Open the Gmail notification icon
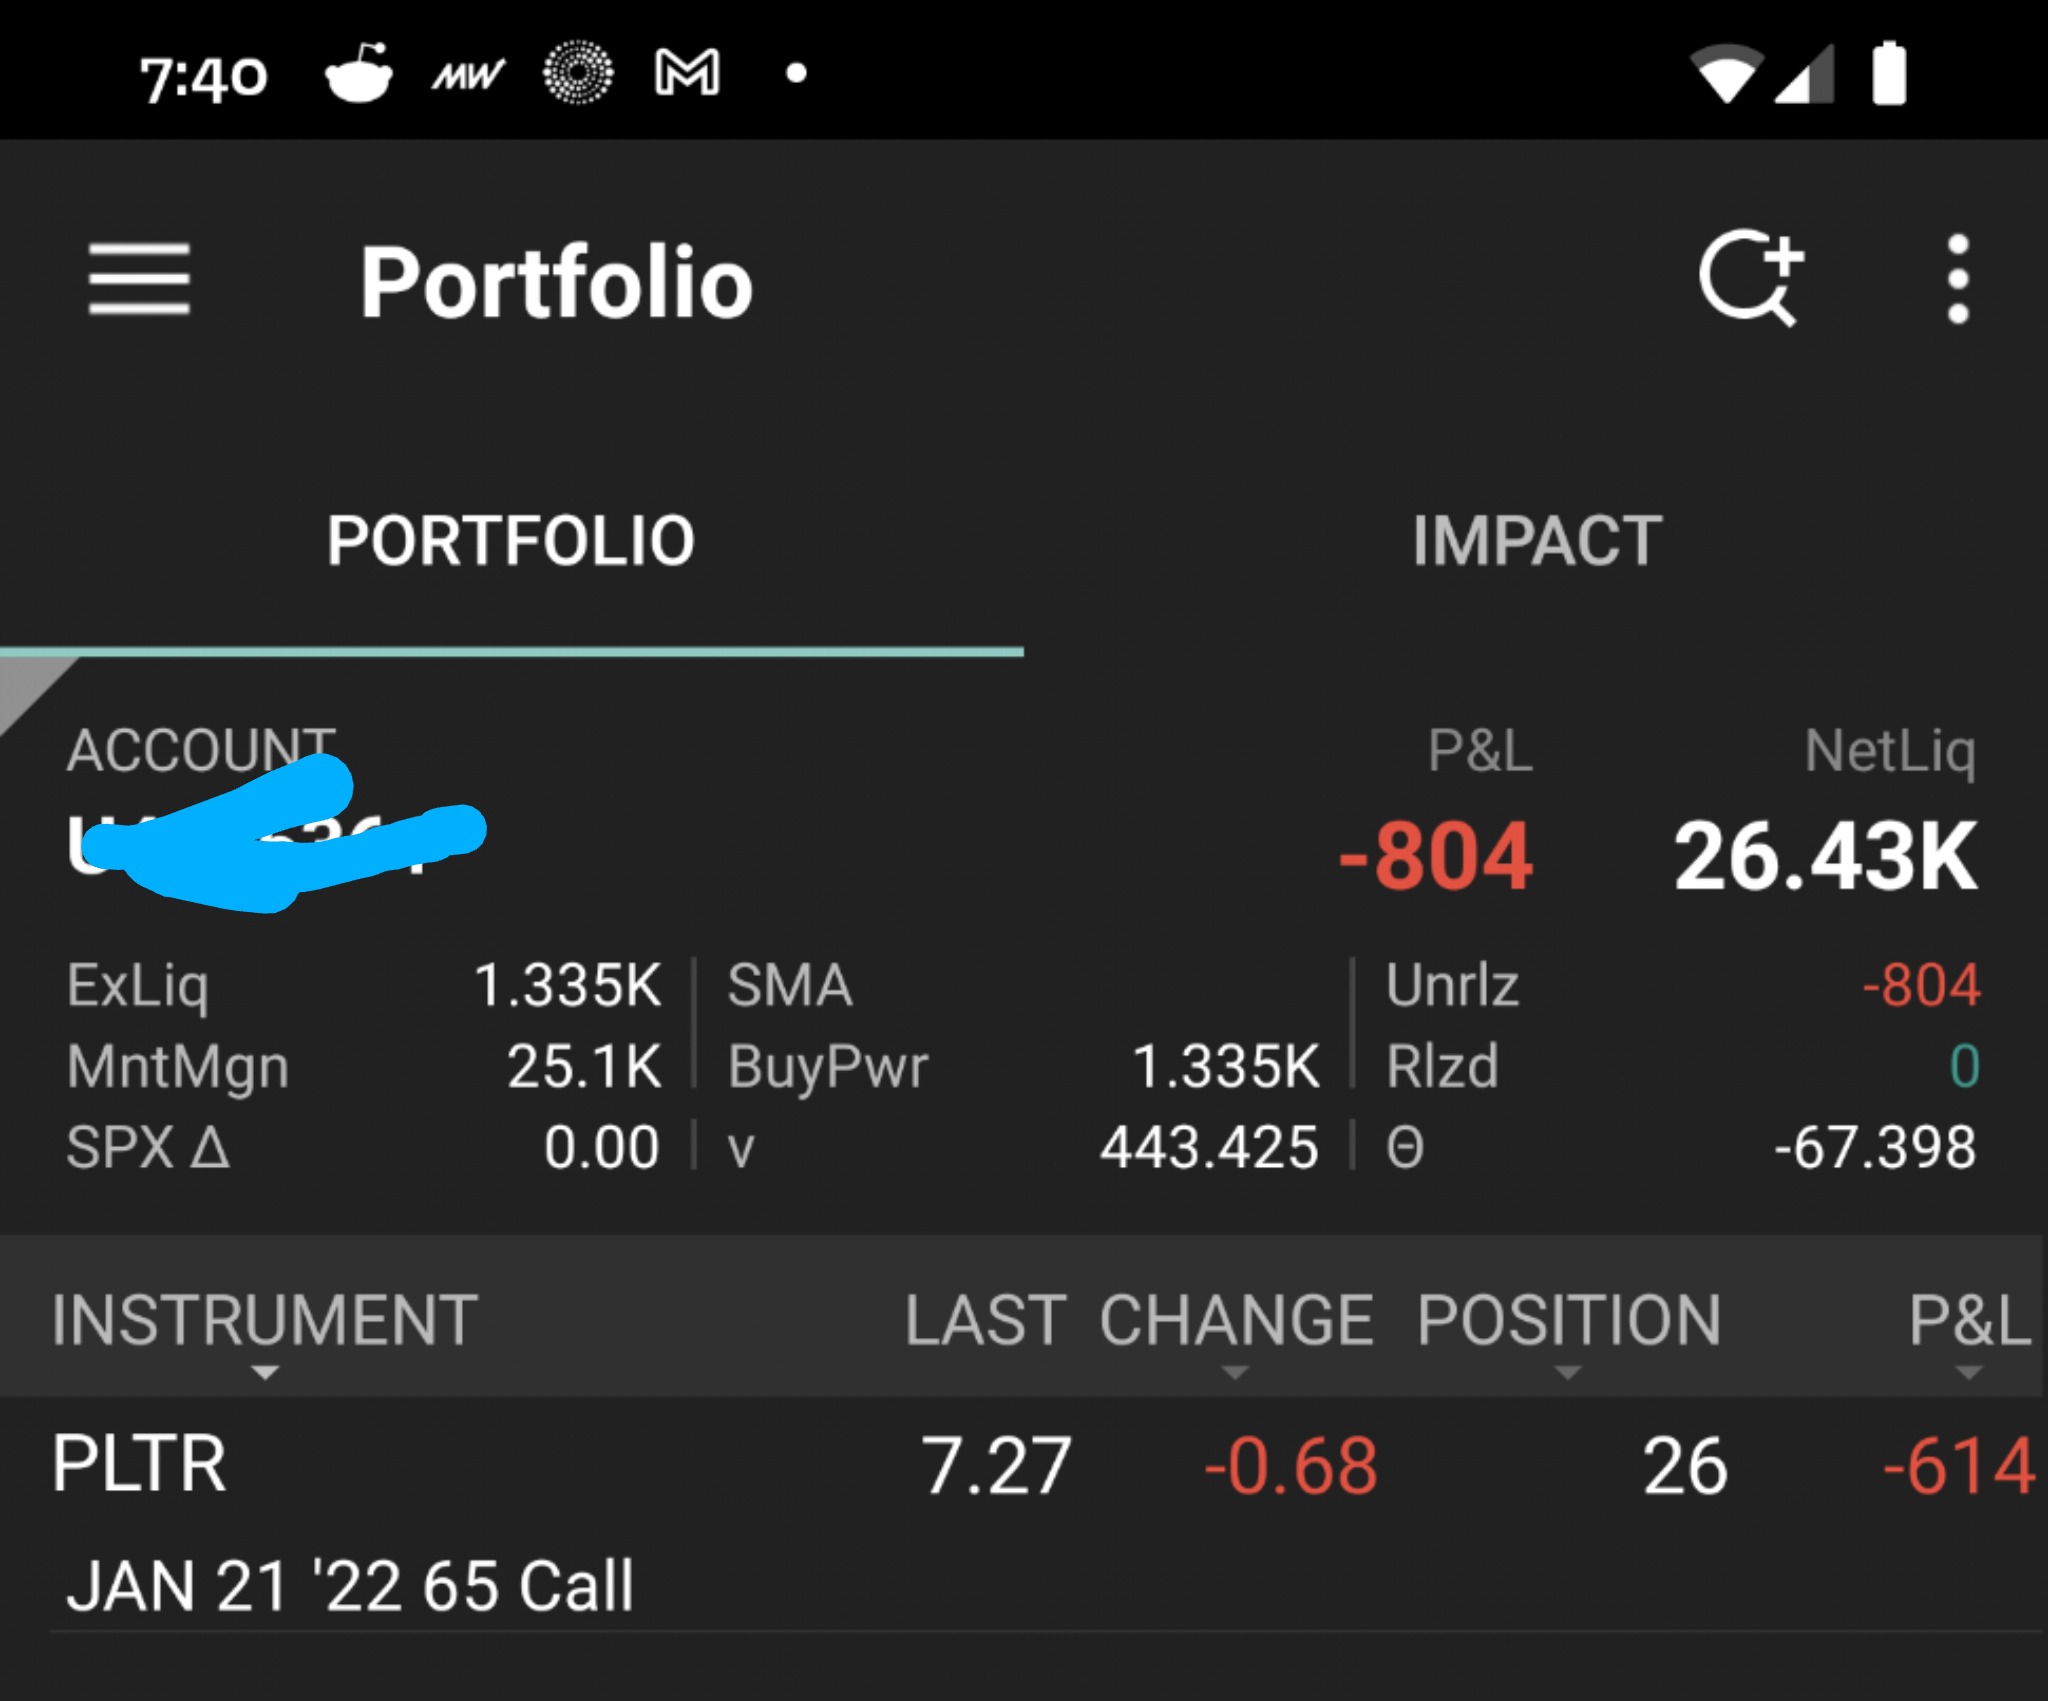The height and width of the screenshot is (1701, 2048). 685,70
